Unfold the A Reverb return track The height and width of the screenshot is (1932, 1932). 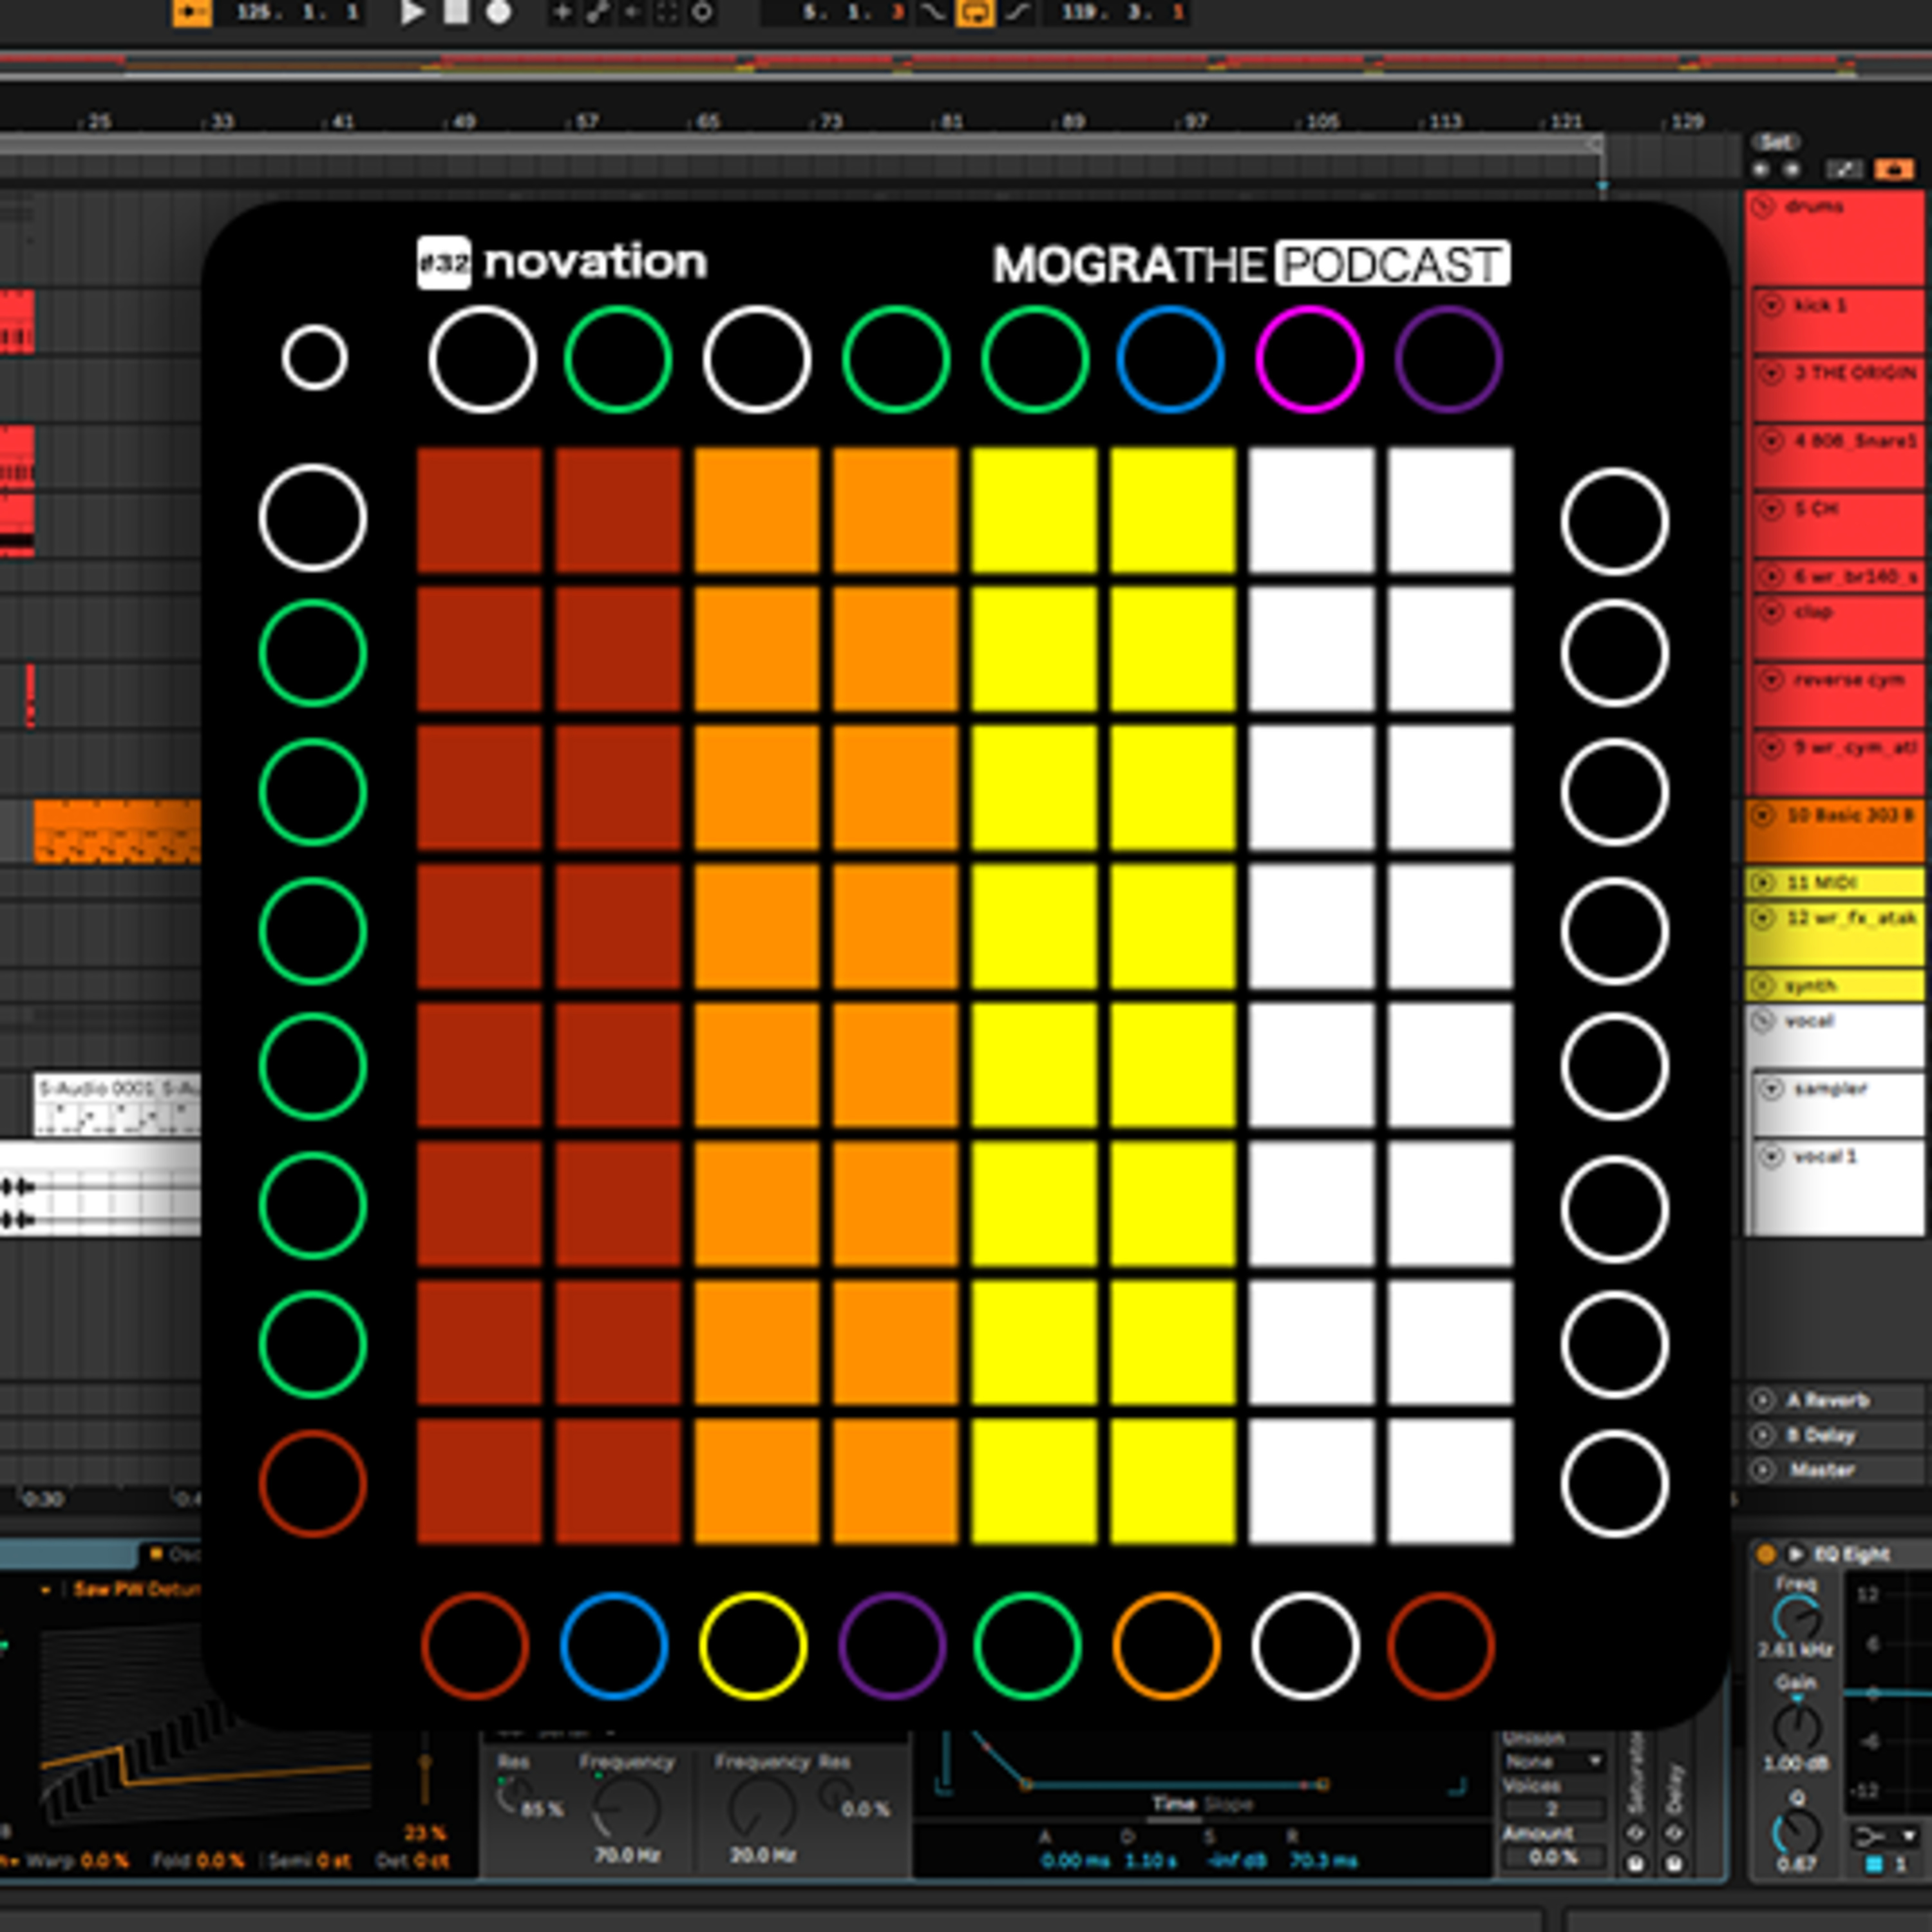coord(1763,1400)
